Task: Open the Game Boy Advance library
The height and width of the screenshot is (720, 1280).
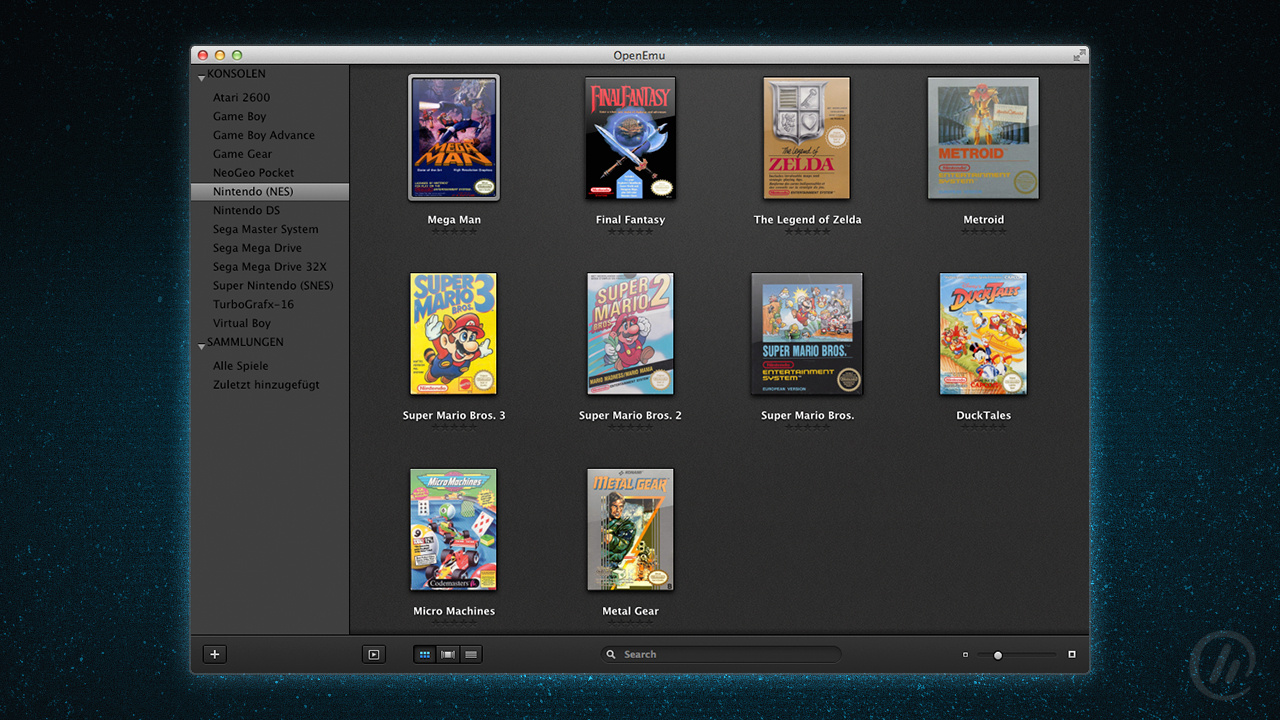Action: (x=263, y=135)
